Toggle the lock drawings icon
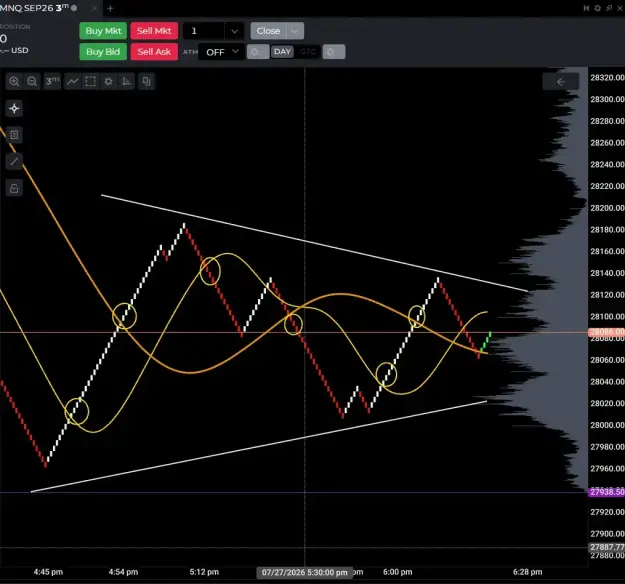625x584 pixels. click(x=14, y=188)
